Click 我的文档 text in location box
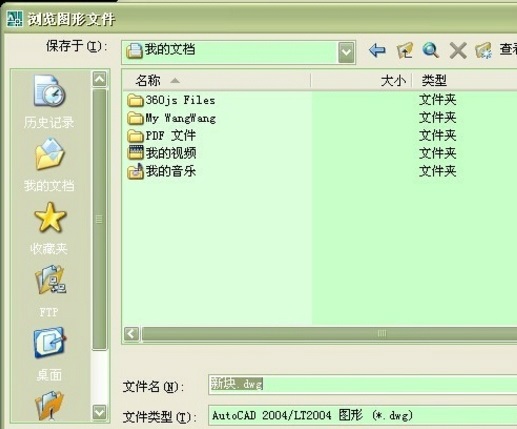Image resolution: width=517 pixels, height=429 pixels. pos(170,50)
